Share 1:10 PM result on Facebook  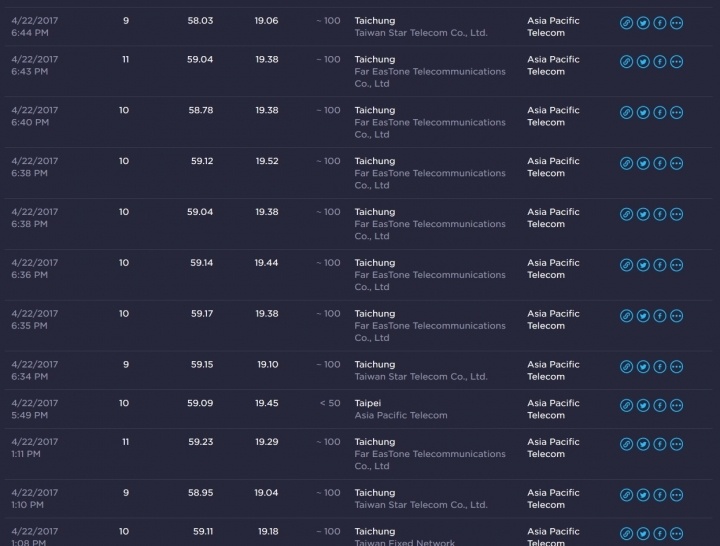(x=660, y=495)
